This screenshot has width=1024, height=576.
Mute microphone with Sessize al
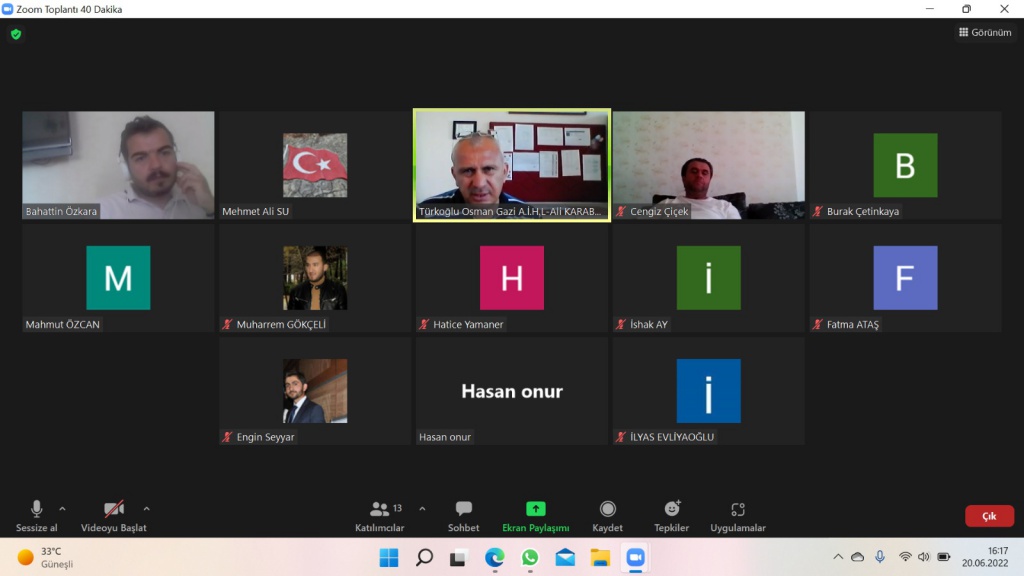37,516
